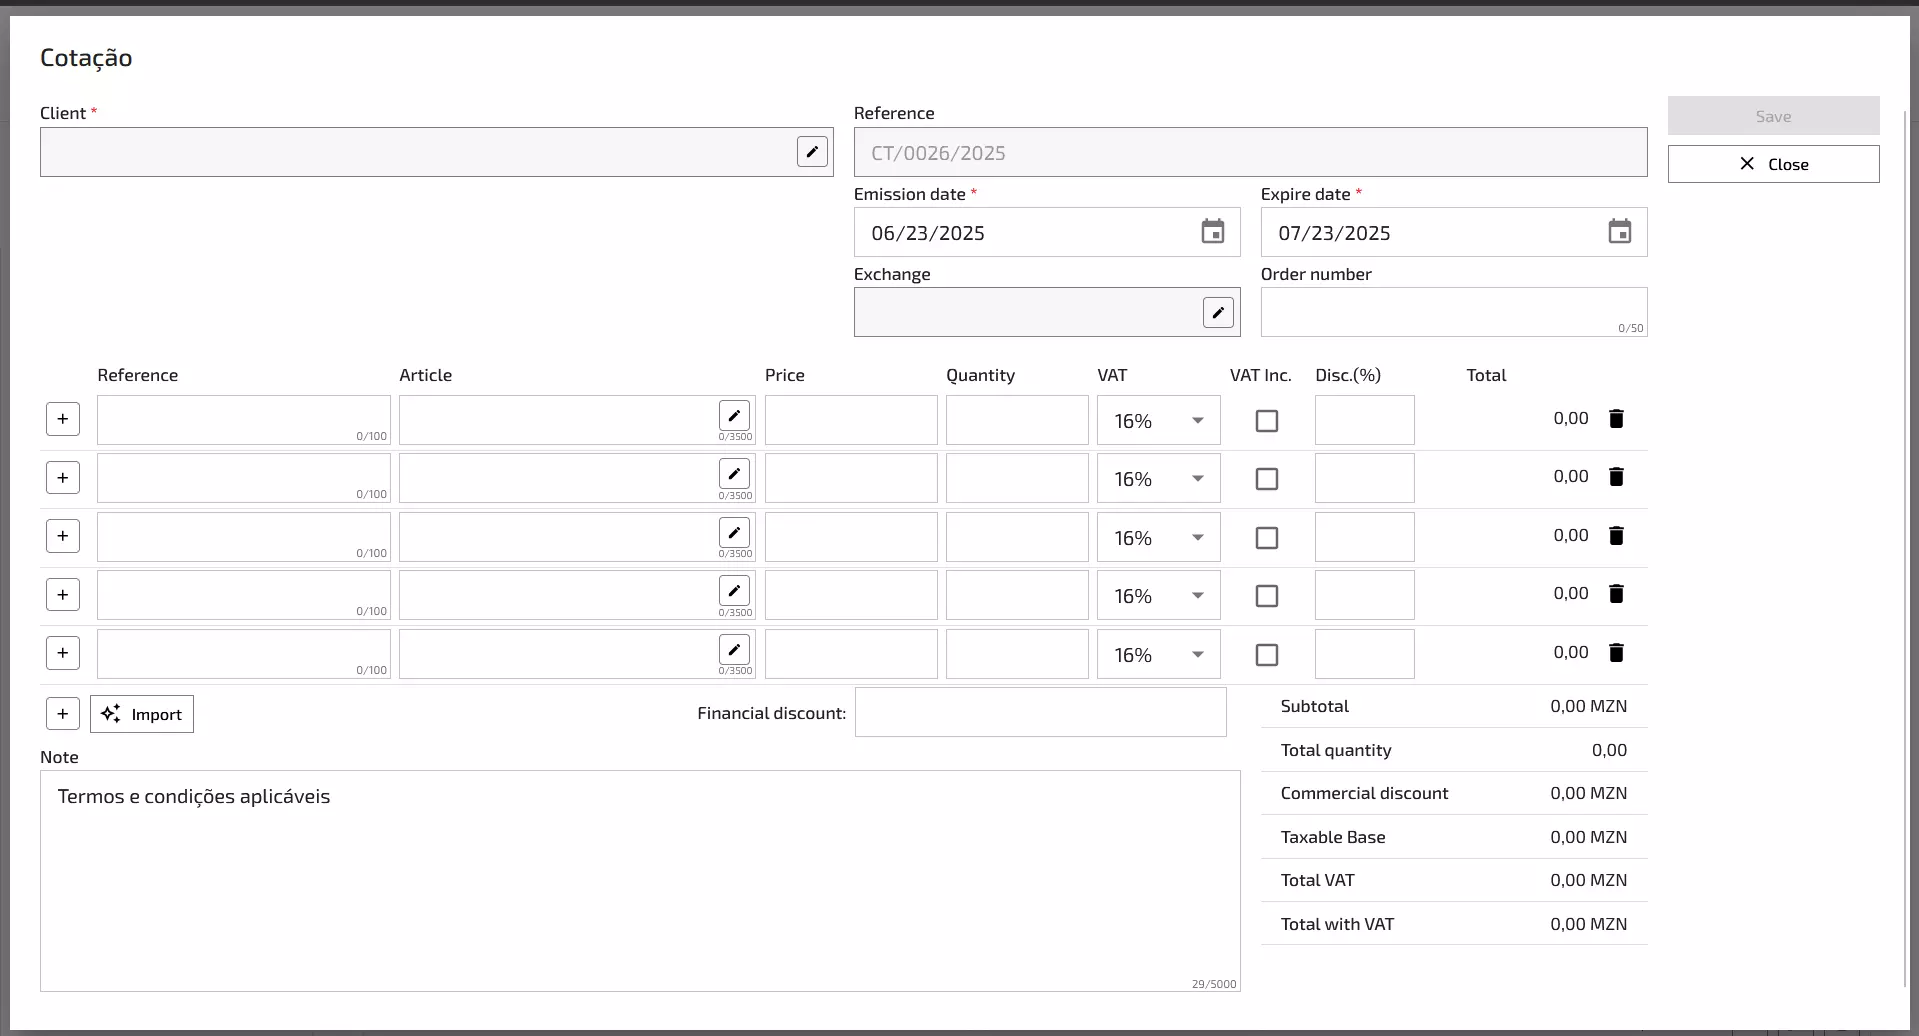Click the Emission date value 06/23/2025

pyautogui.click(x=928, y=233)
